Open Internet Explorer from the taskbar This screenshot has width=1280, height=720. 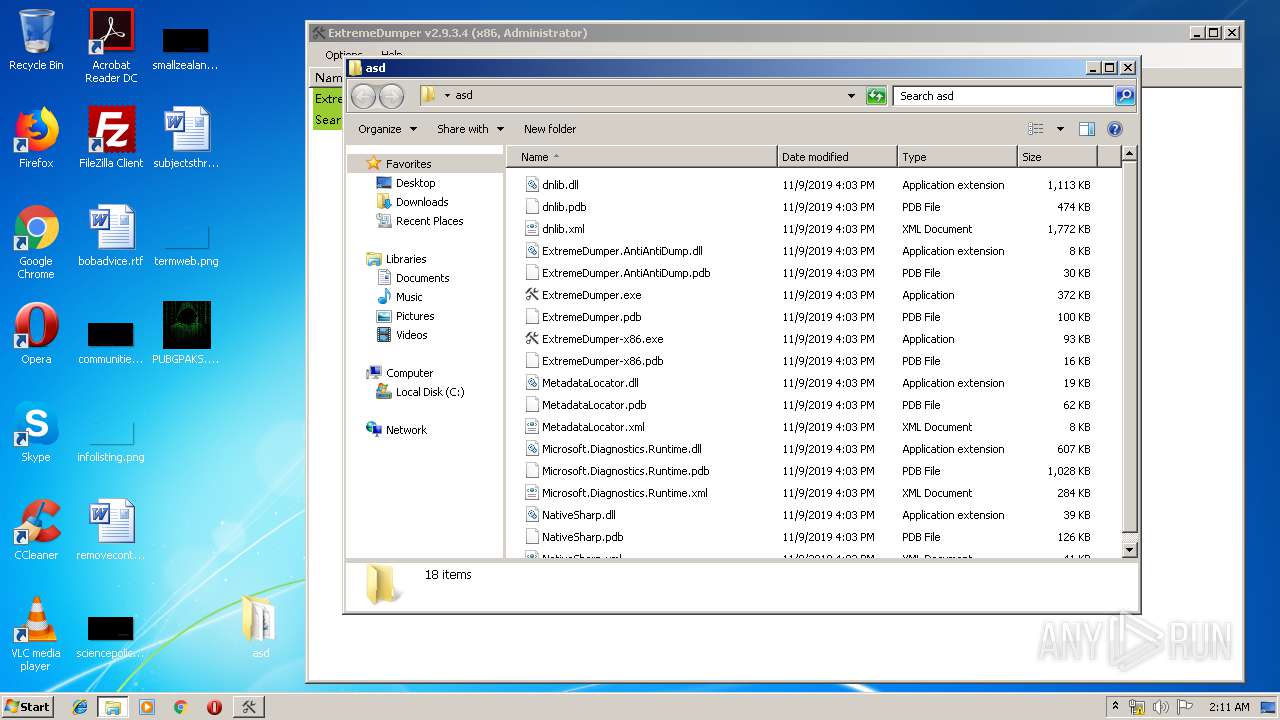tap(80, 707)
